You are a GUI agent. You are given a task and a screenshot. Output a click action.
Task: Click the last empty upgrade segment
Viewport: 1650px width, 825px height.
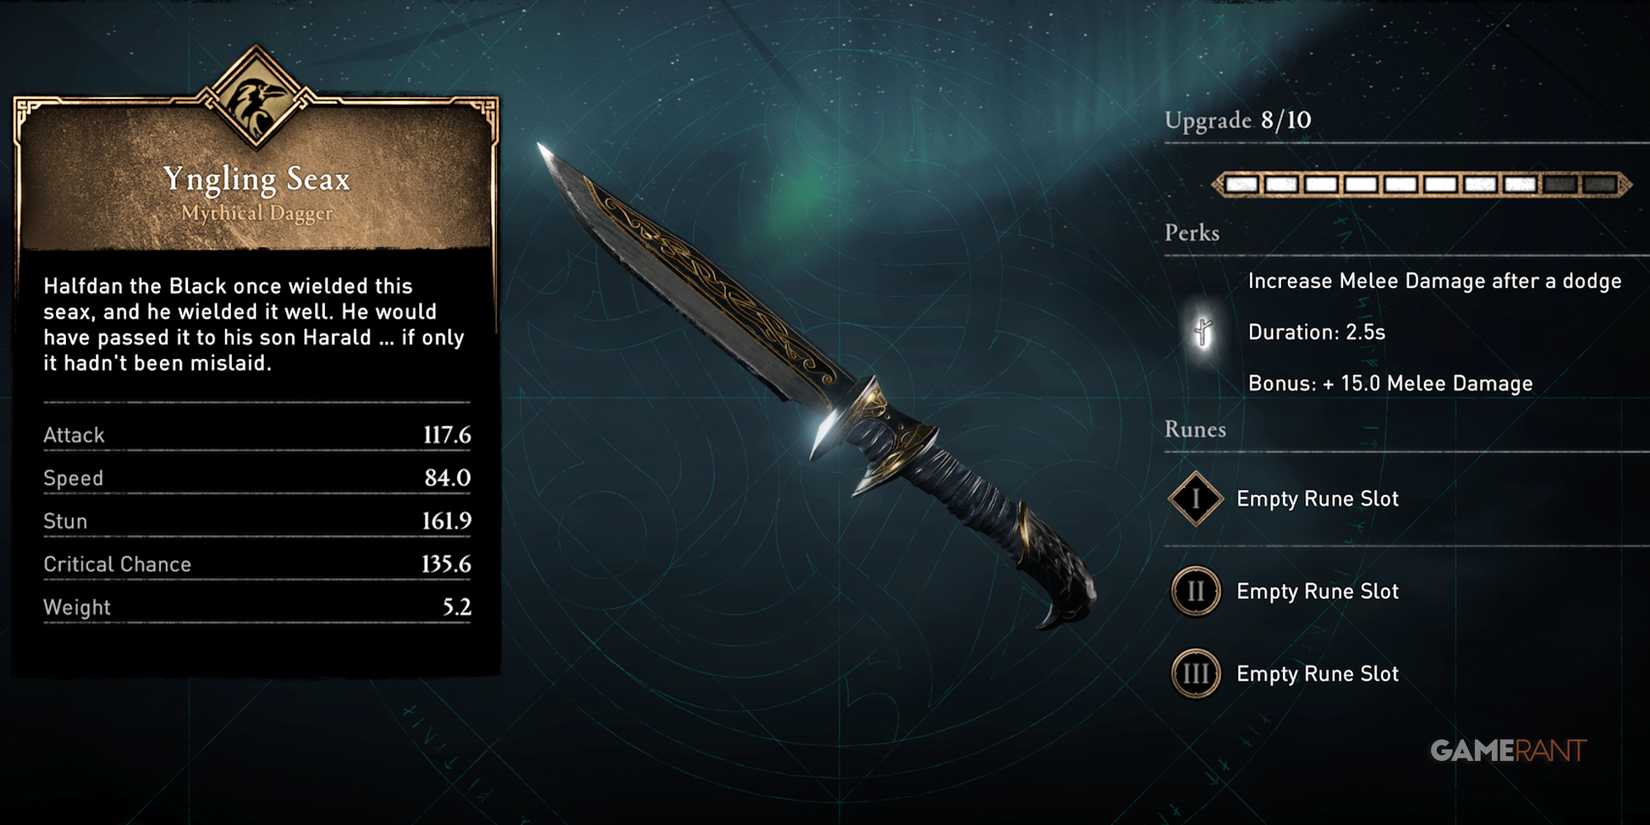[x=1598, y=184]
